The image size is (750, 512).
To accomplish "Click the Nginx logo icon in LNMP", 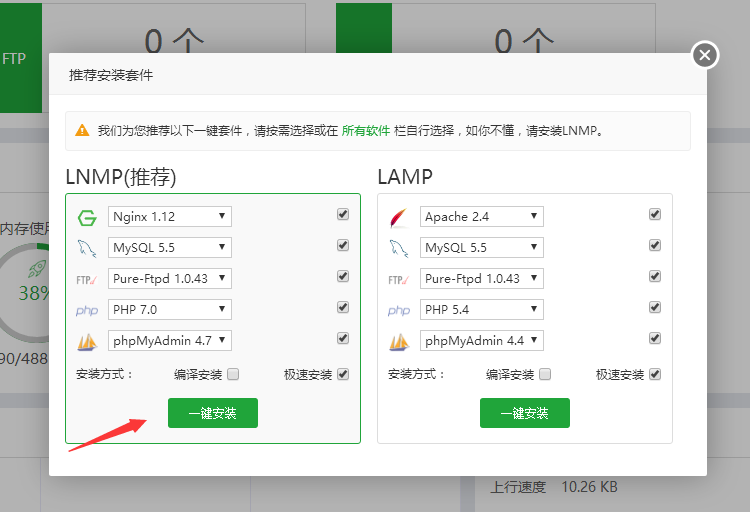I will tap(87, 218).
